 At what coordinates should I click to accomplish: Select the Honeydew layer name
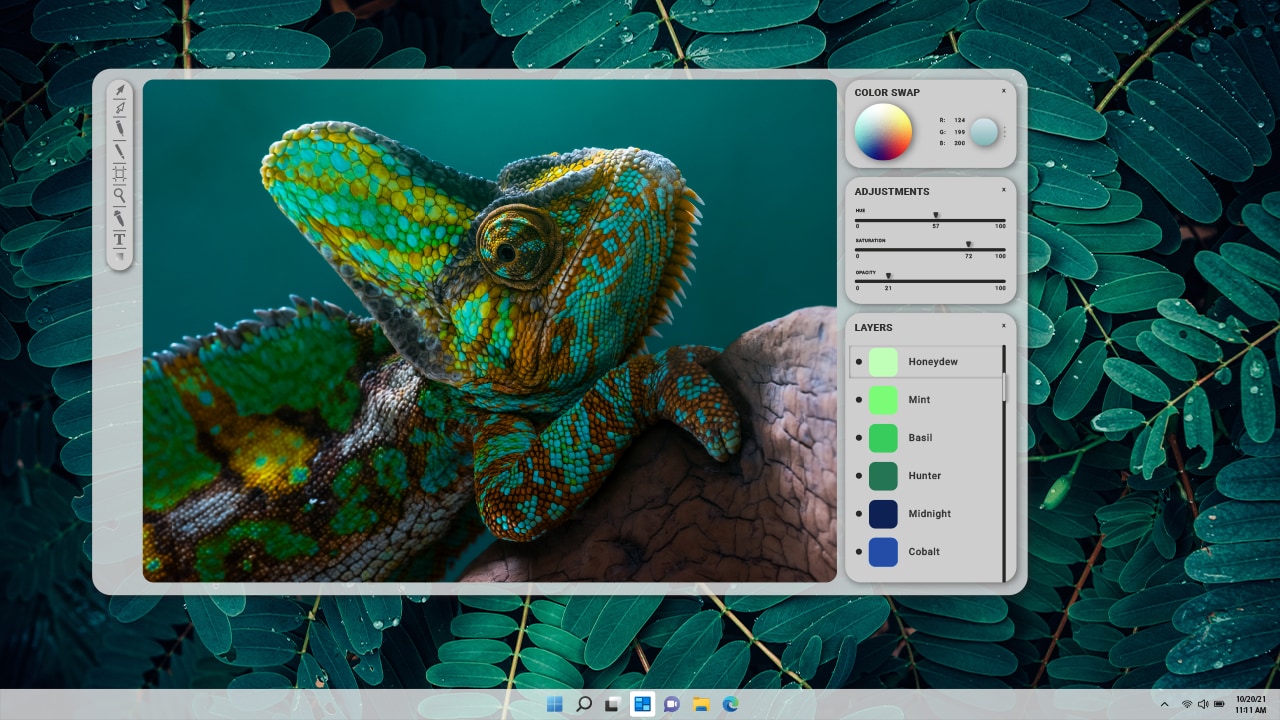pos(933,362)
